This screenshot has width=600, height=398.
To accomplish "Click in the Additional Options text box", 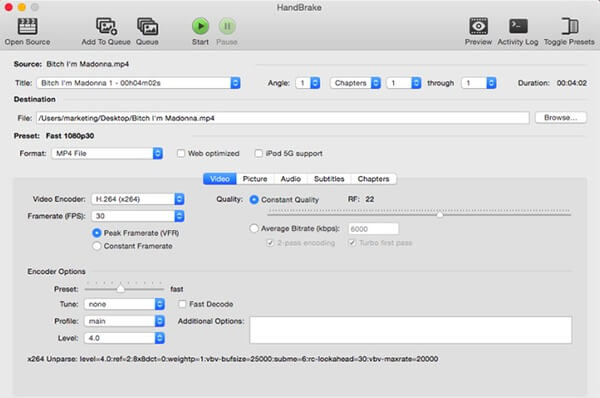I will (411, 329).
